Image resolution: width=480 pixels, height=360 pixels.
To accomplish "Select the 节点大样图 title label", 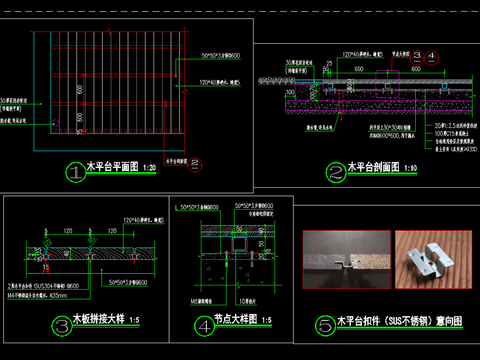I will coord(235,319).
